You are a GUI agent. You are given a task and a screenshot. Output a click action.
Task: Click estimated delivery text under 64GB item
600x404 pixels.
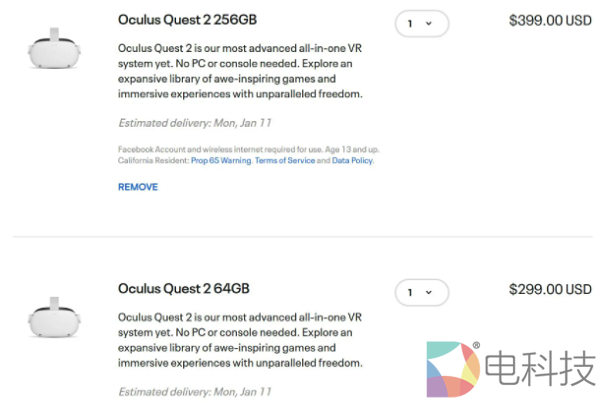click(194, 392)
